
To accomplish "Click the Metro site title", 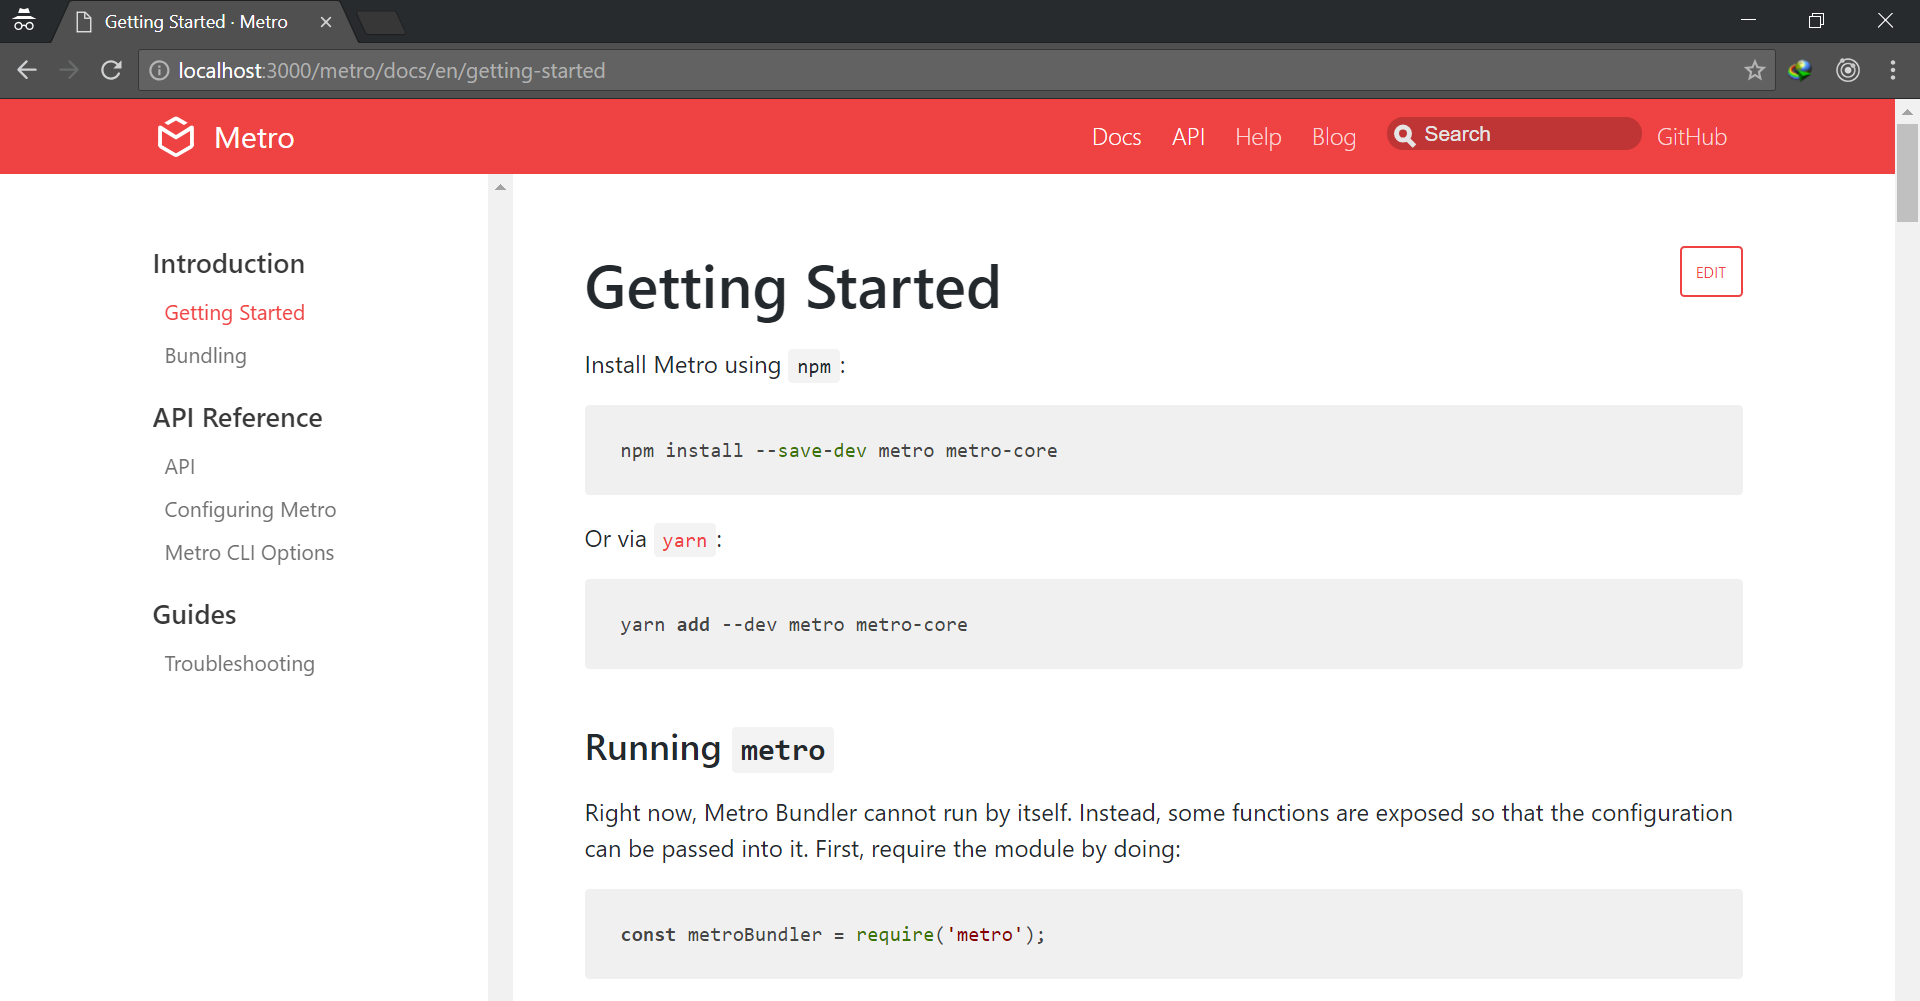I will [x=254, y=138].
